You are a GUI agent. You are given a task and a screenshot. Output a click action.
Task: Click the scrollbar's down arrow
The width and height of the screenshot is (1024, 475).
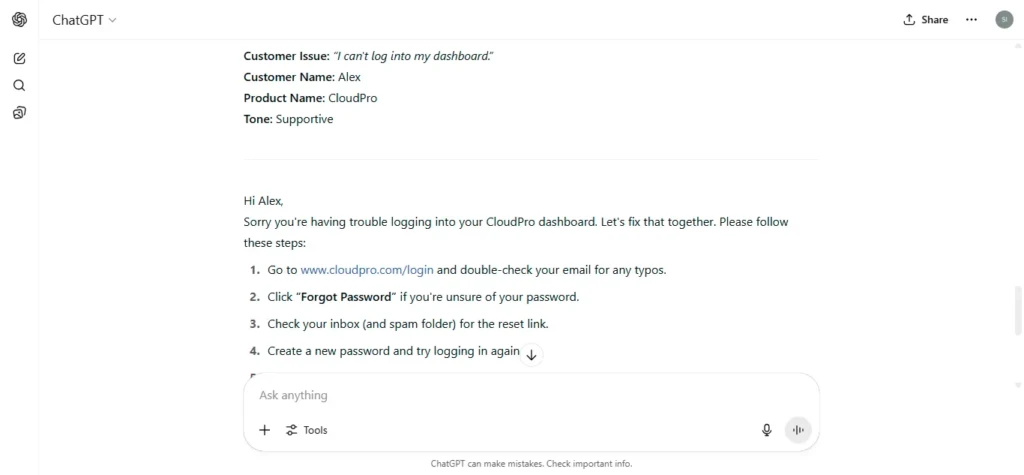(x=1017, y=385)
